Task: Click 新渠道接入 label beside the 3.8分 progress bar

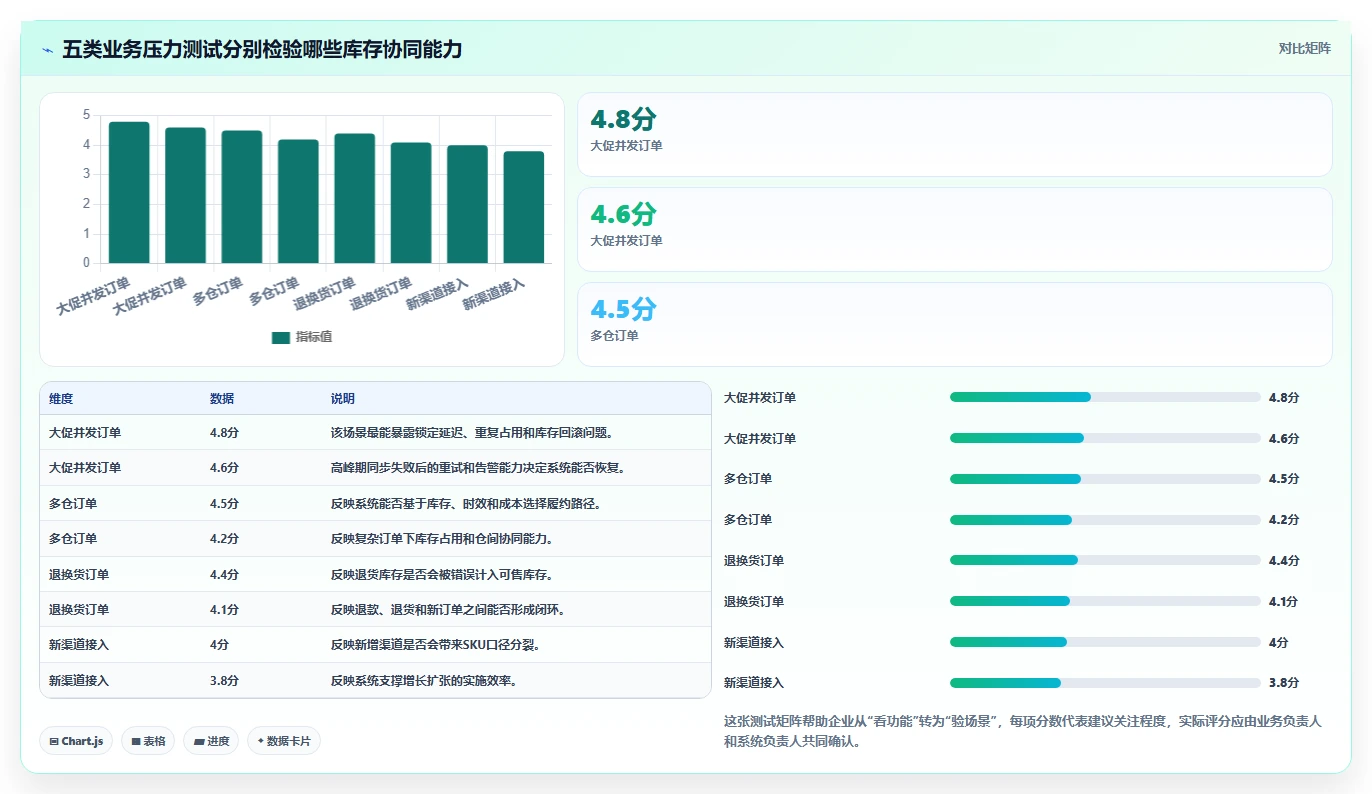Action: 754,683
